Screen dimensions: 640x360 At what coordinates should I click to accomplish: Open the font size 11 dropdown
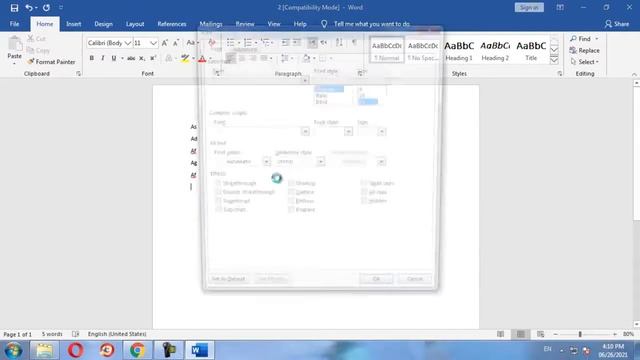153,43
